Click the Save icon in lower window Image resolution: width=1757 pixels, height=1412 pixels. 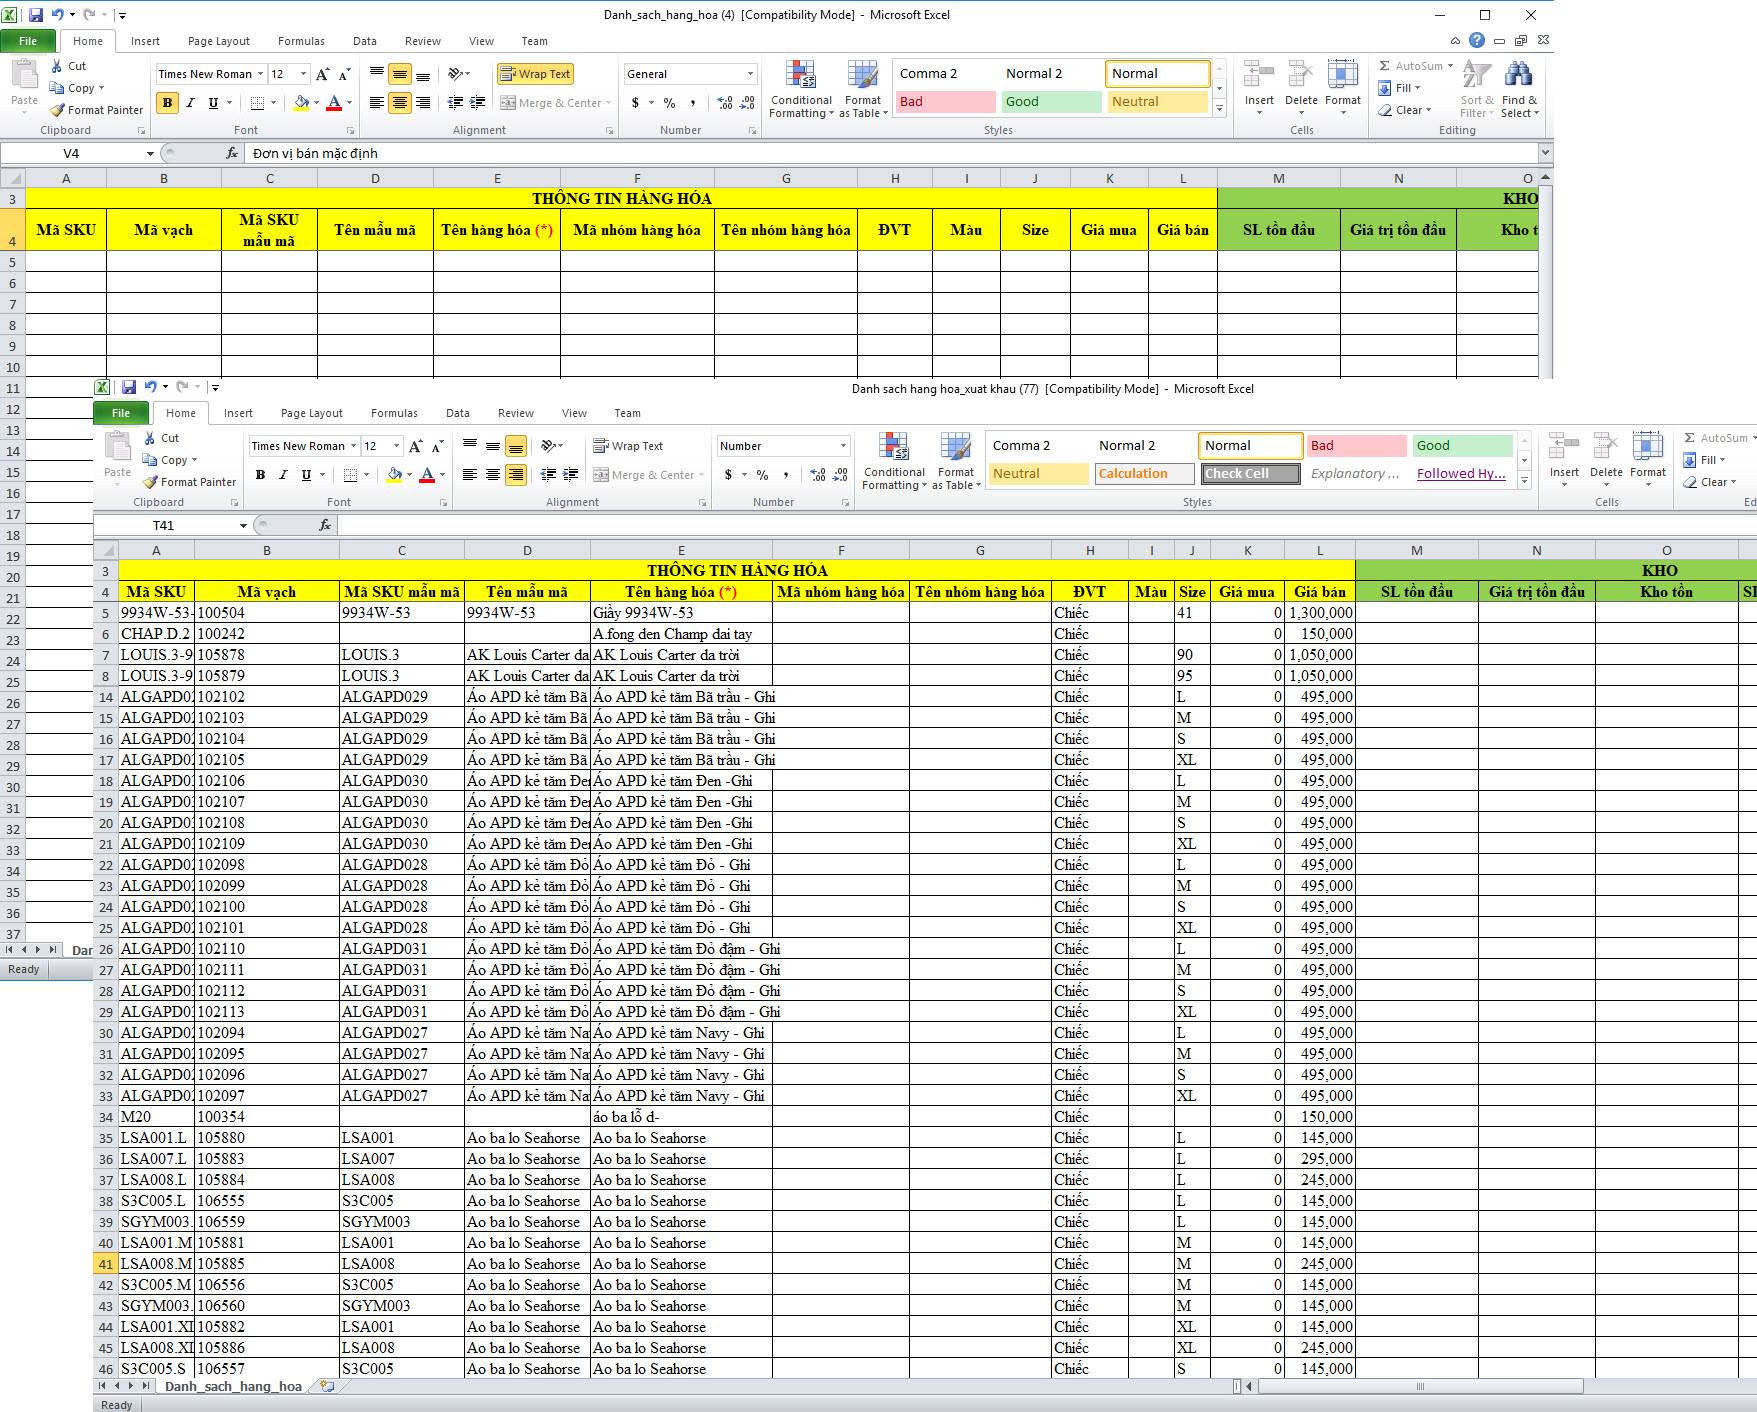(x=129, y=387)
